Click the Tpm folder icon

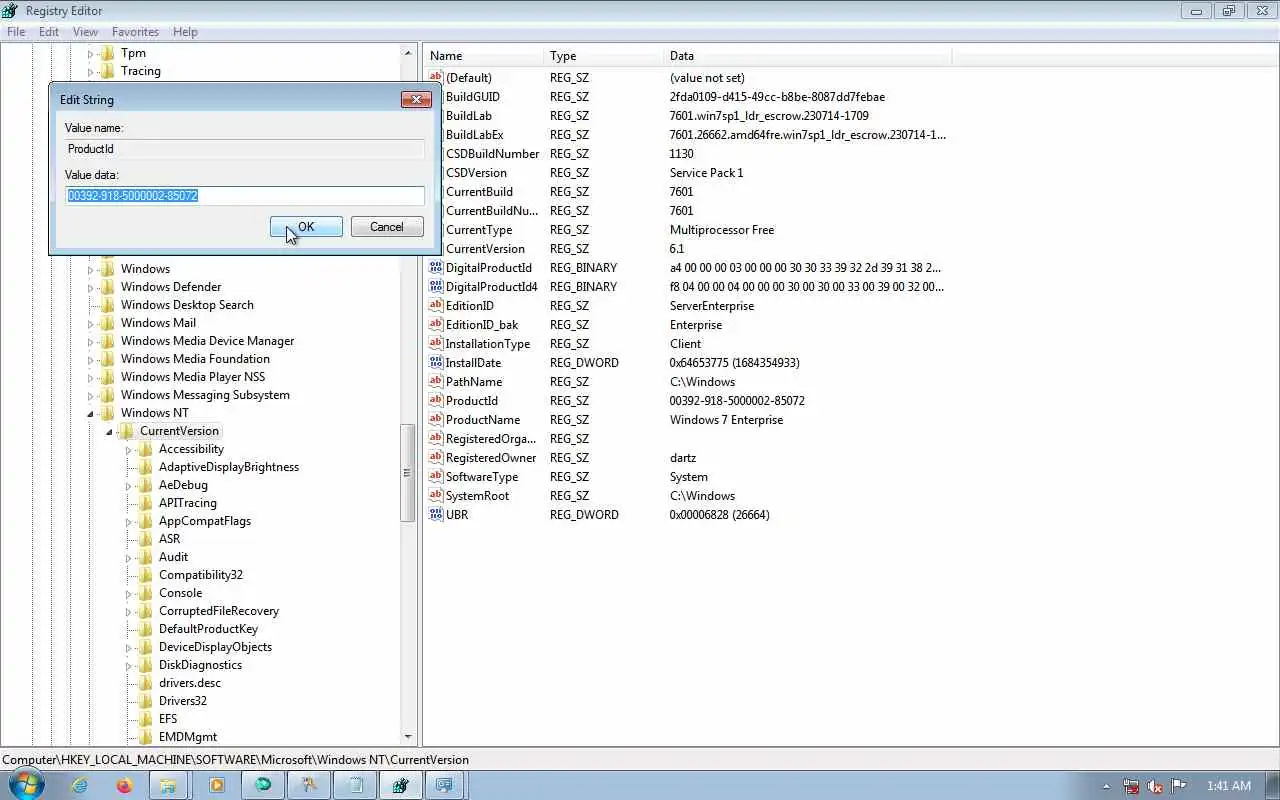pos(108,53)
